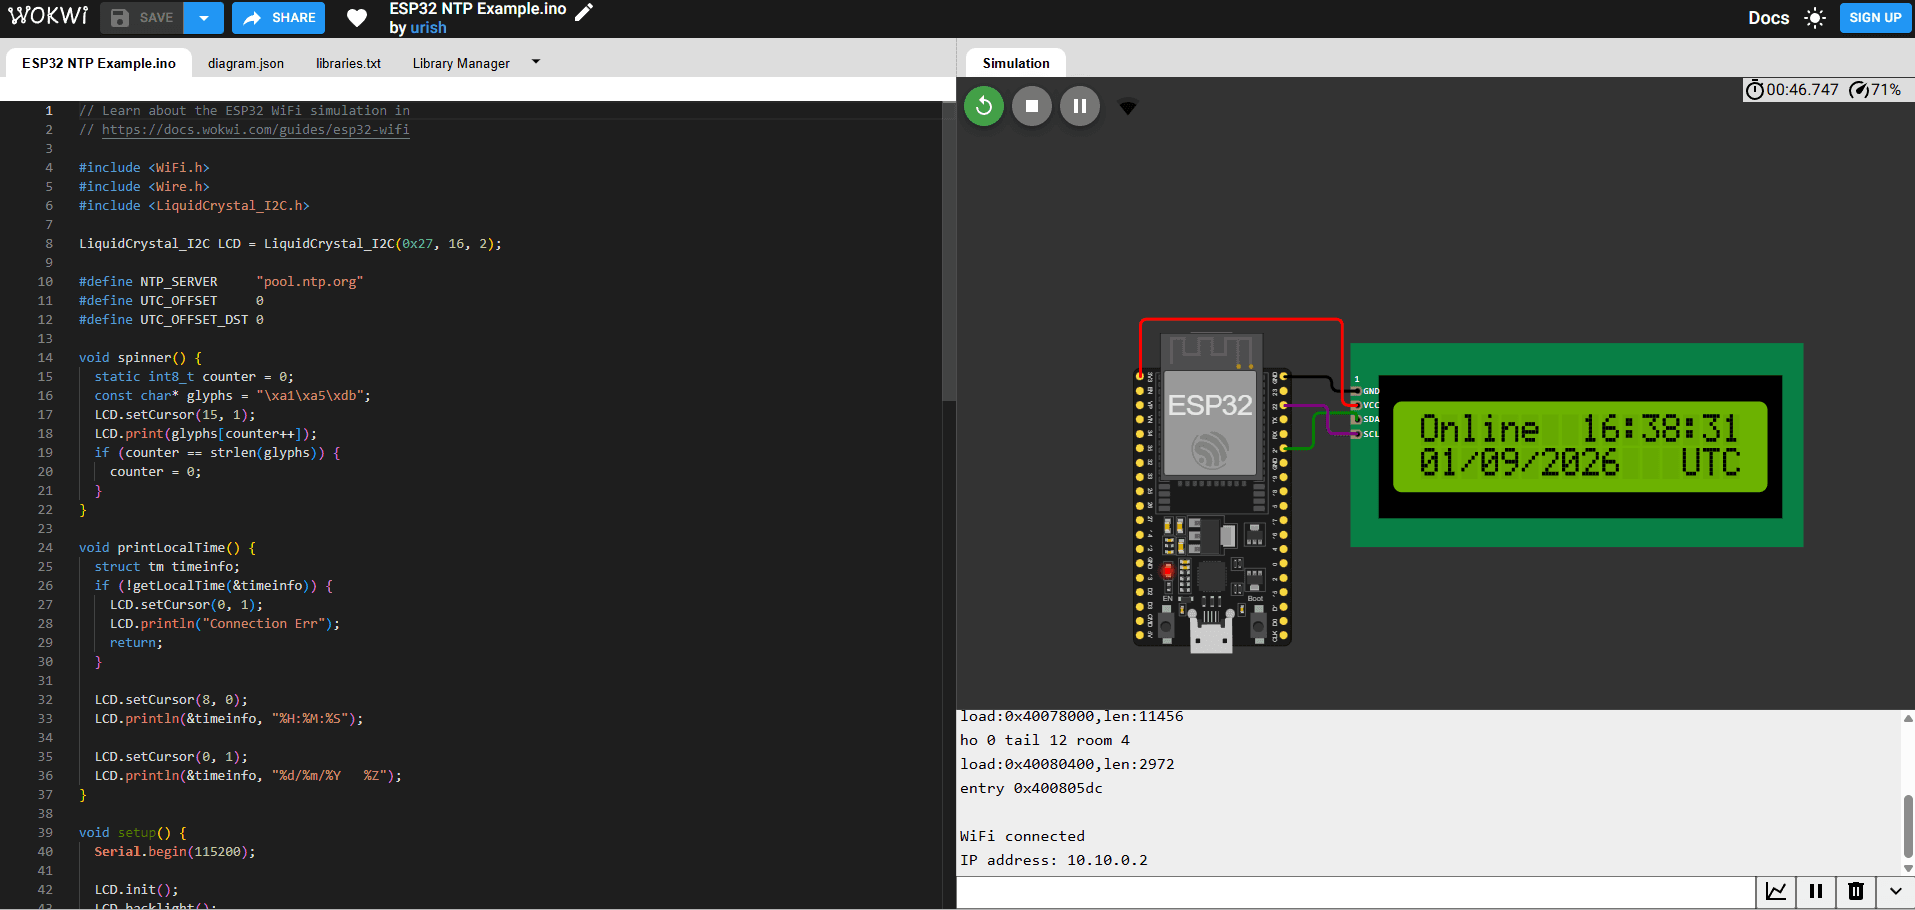The width and height of the screenshot is (1915, 910).
Task: Click the simulation timer 00:46.747
Action: [x=1792, y=90]
